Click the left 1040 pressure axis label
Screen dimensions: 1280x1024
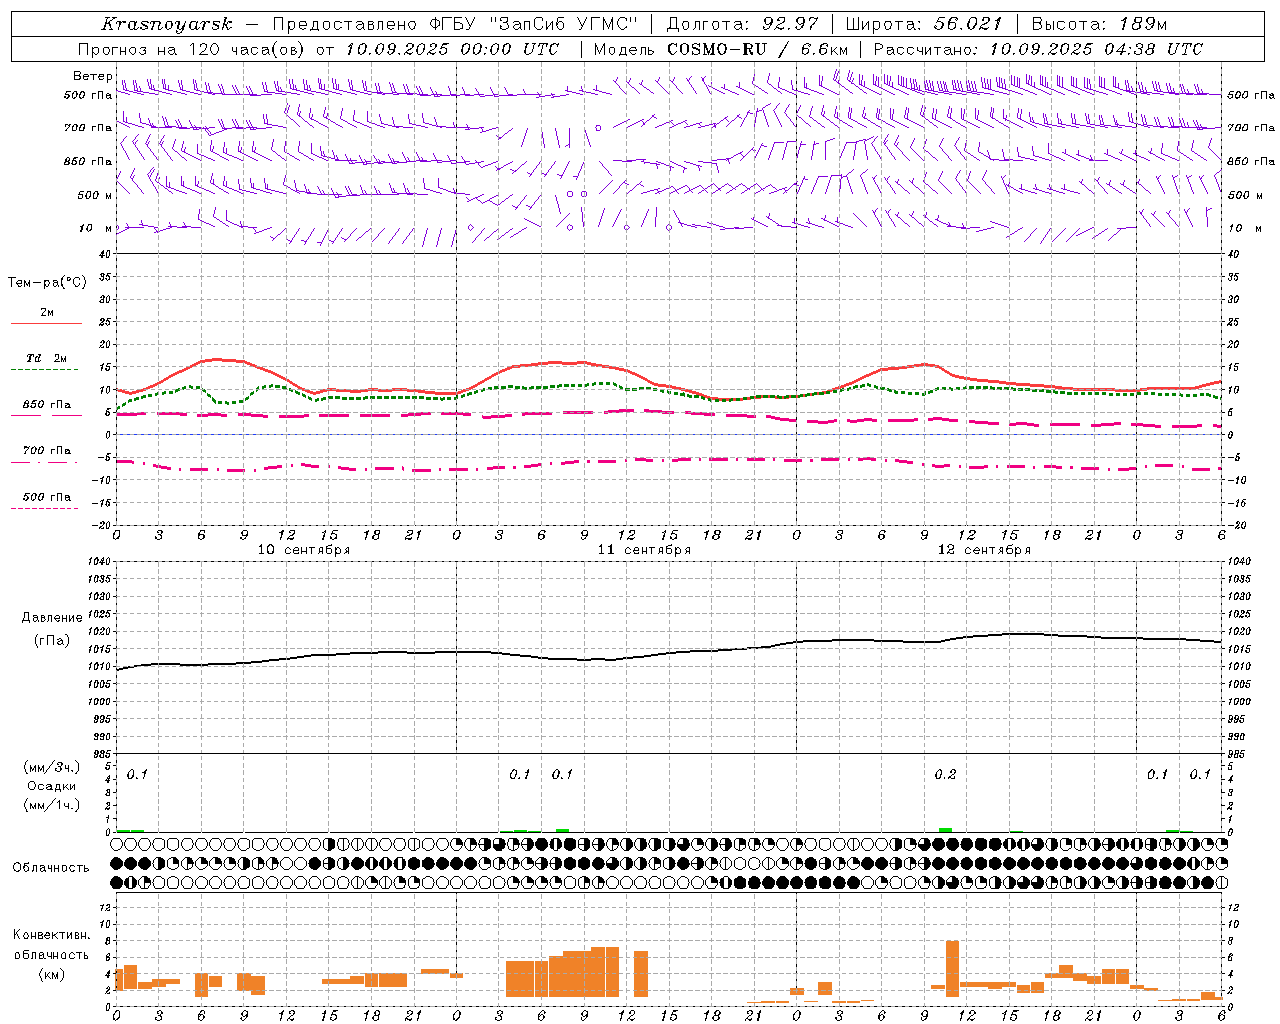(x=98, y=562)
